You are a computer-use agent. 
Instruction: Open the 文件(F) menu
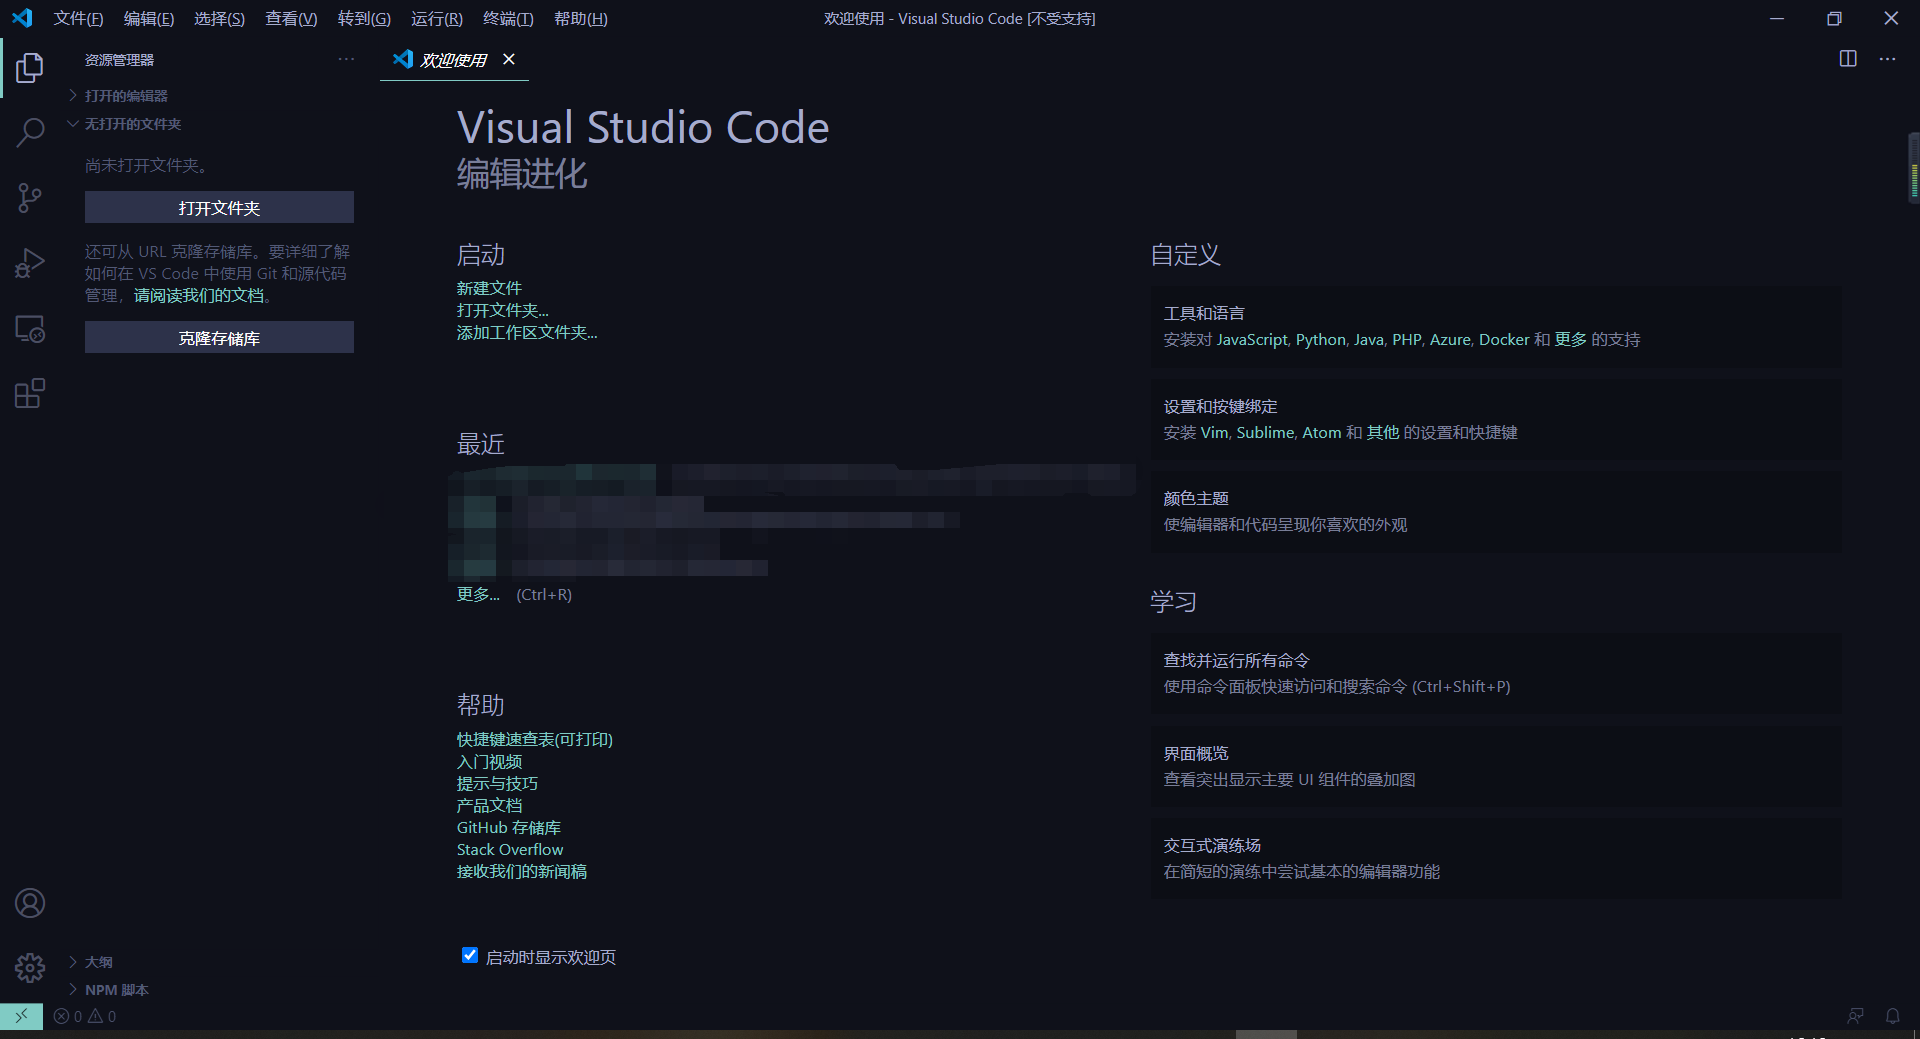tap(78, 18)
